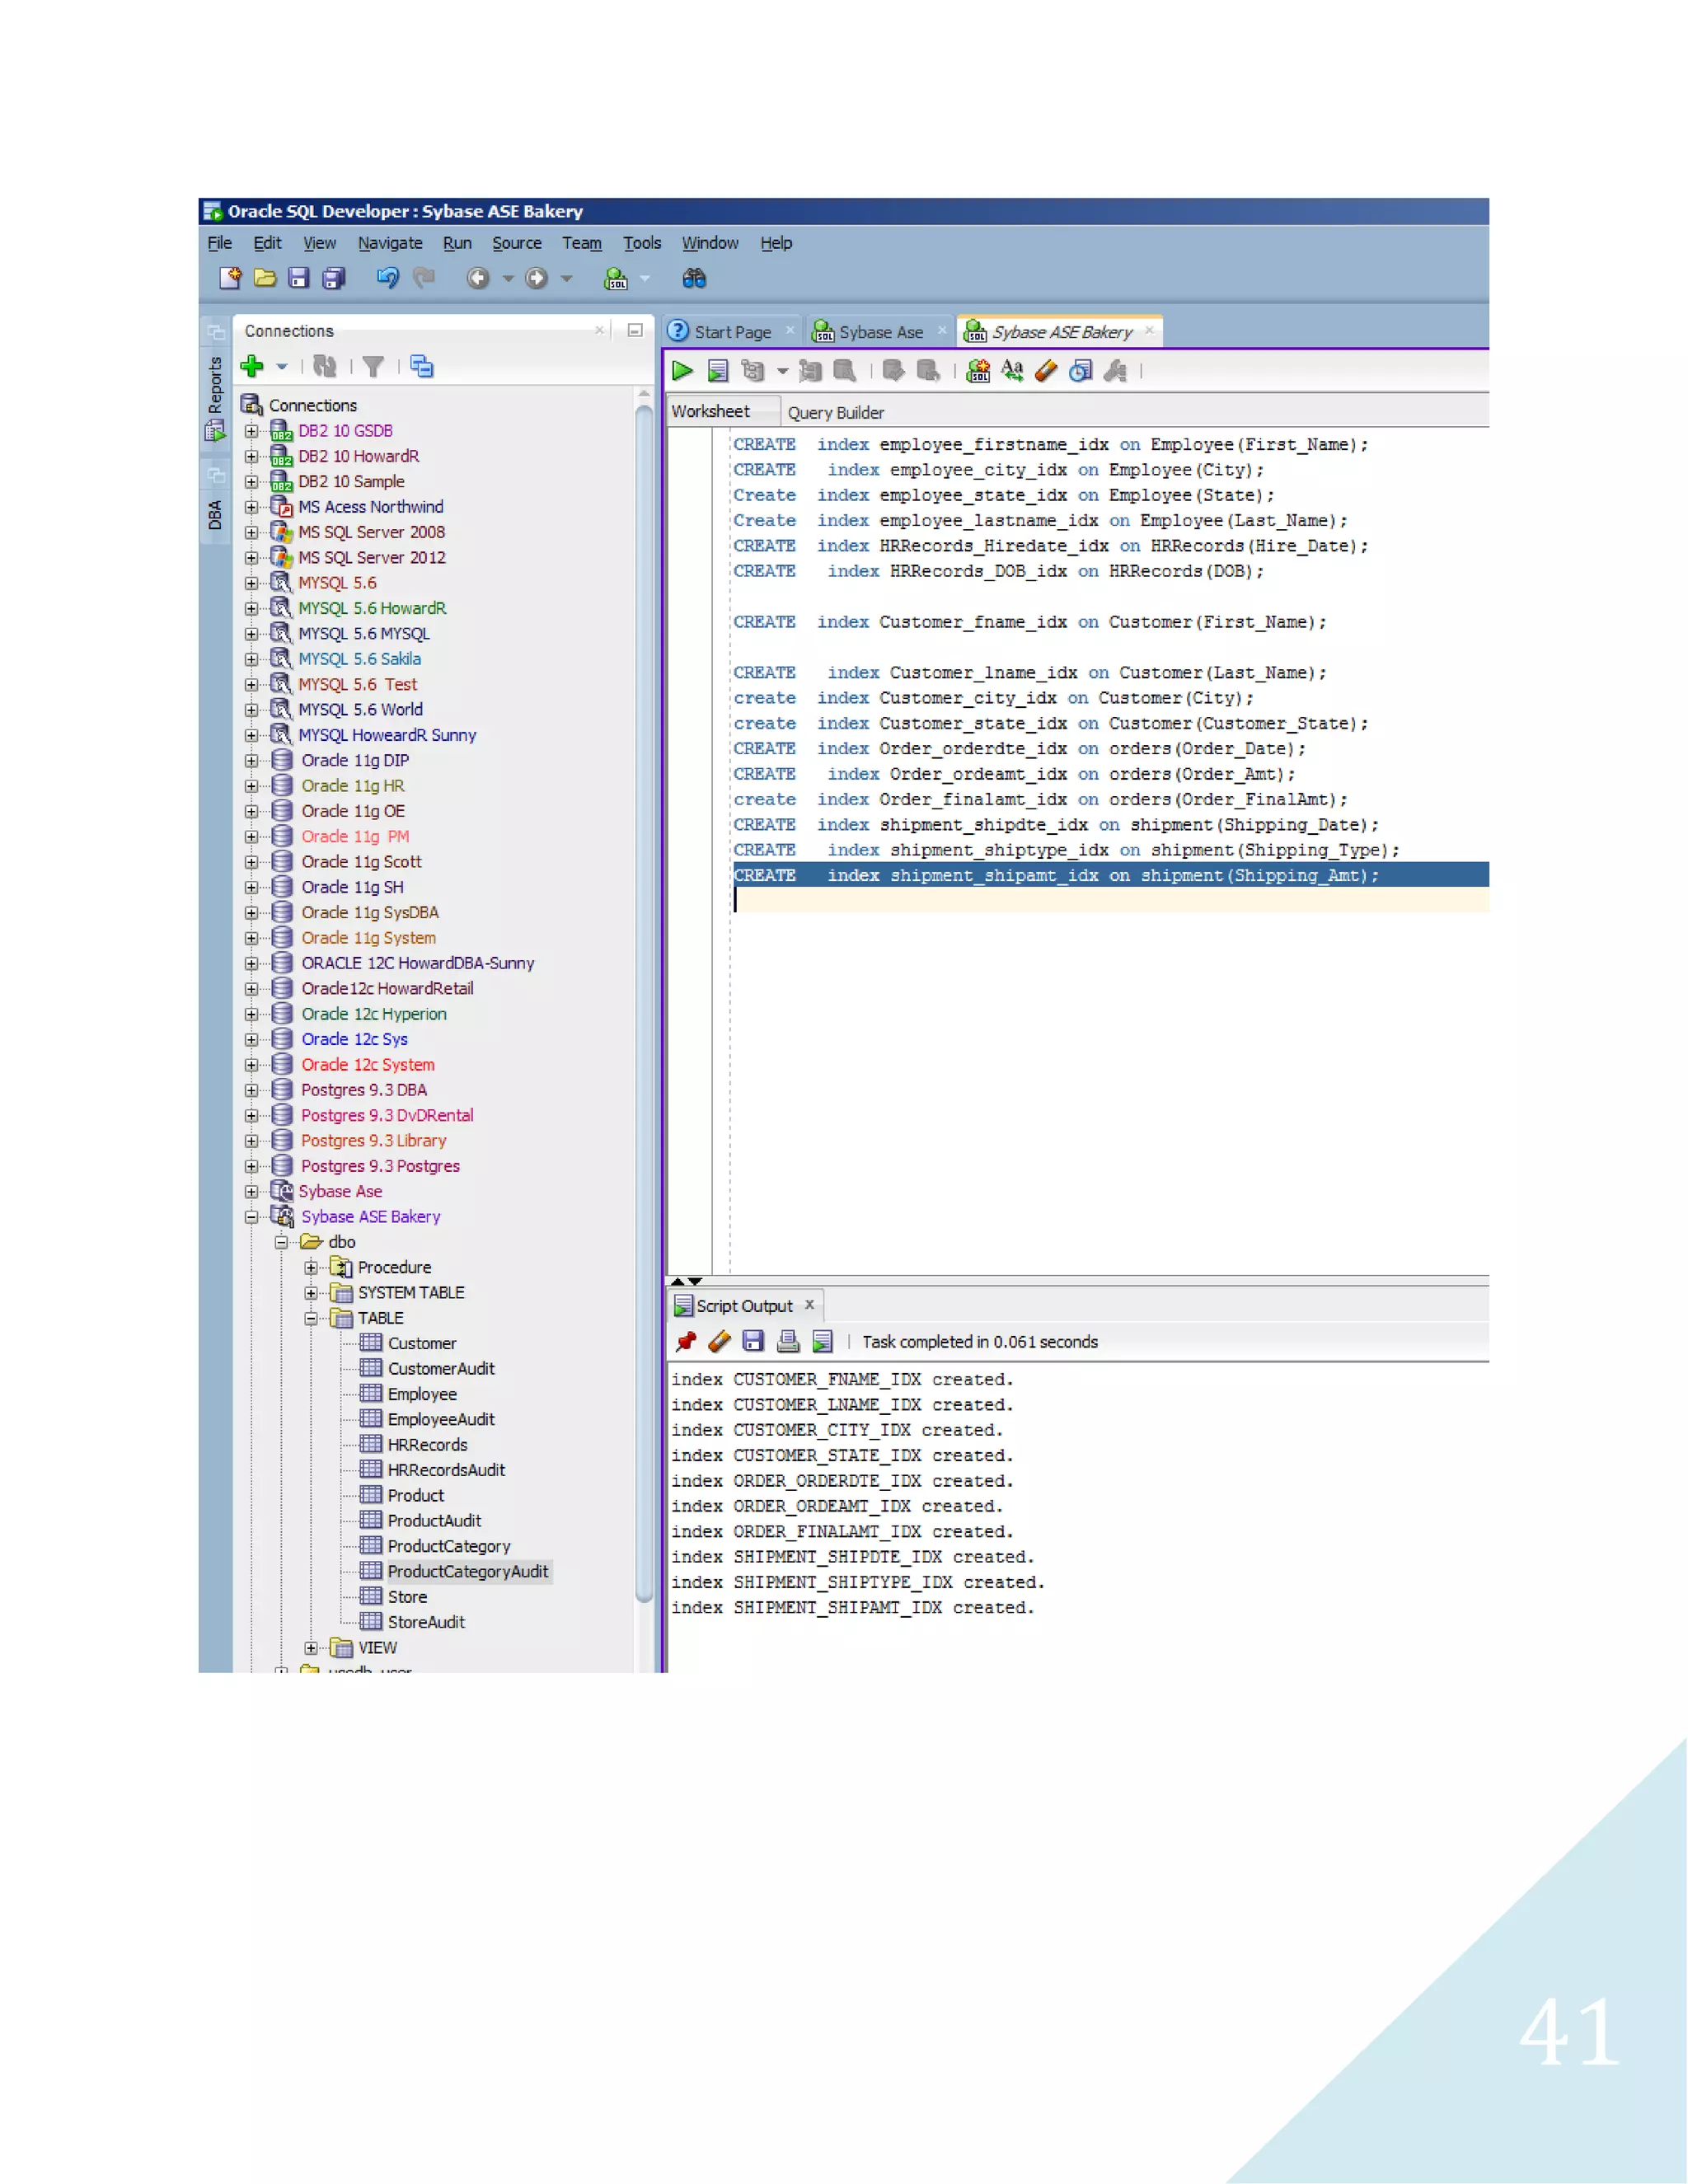Click the binoculars Find DB Object icon
This screenshot has height=2184, width=1688.
[694, 278]
